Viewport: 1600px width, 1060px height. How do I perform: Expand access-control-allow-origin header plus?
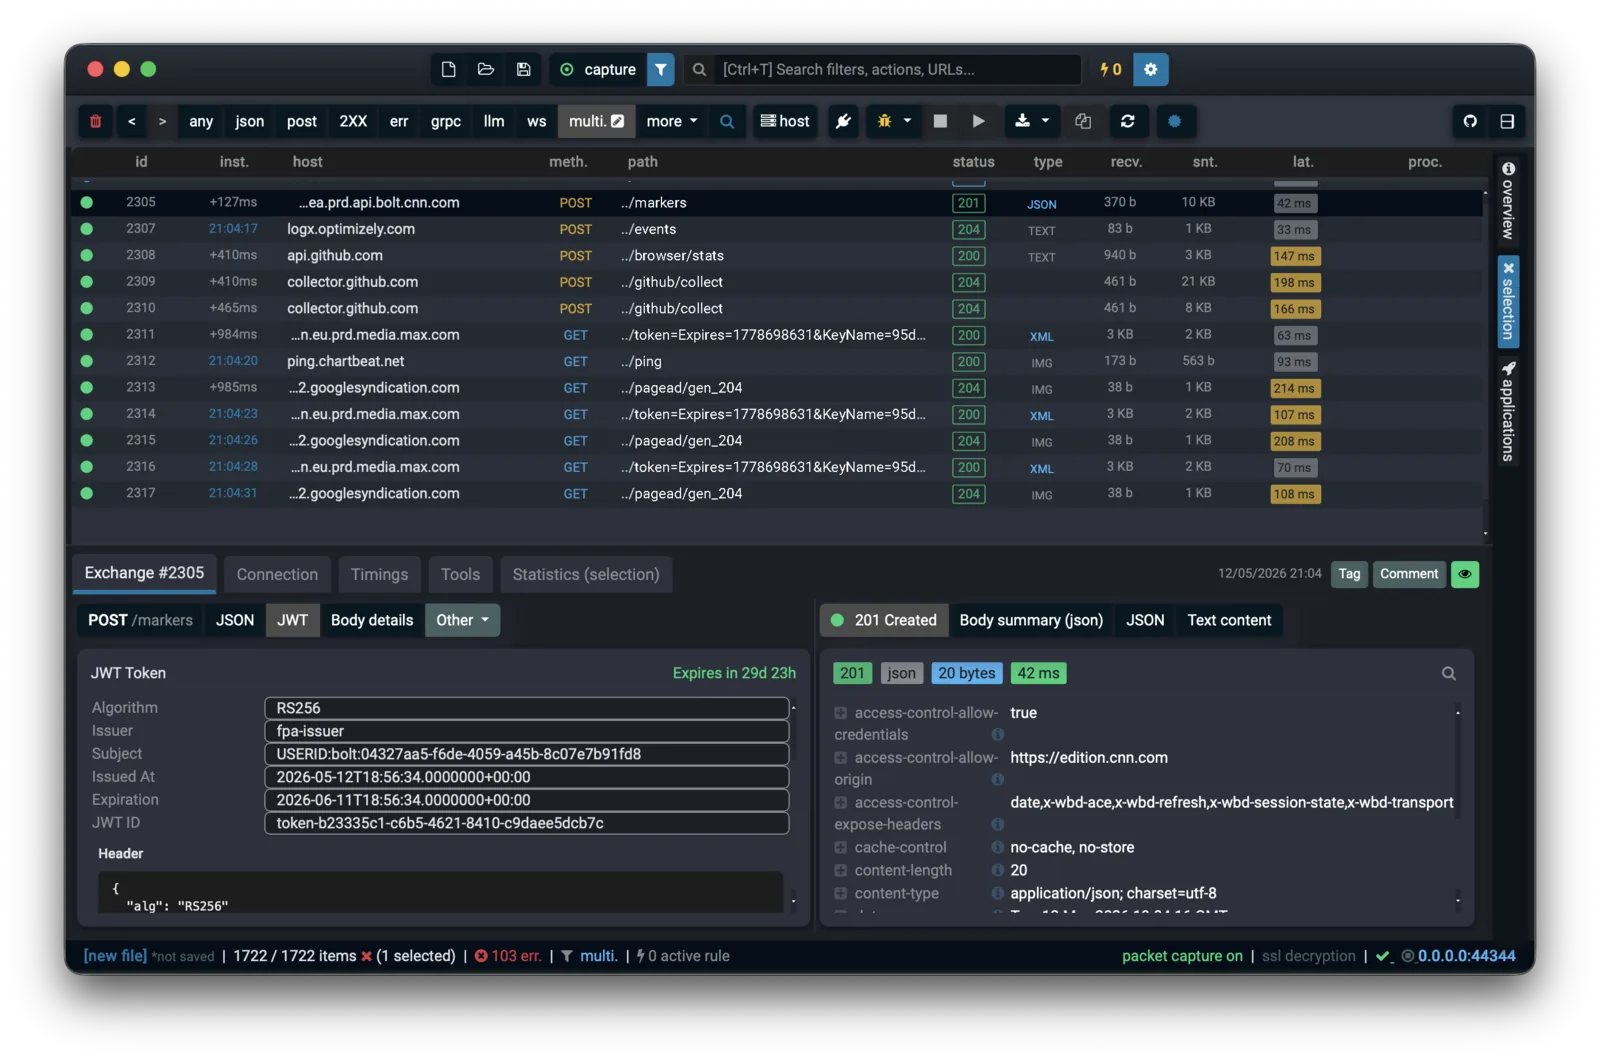coord(841,758)
